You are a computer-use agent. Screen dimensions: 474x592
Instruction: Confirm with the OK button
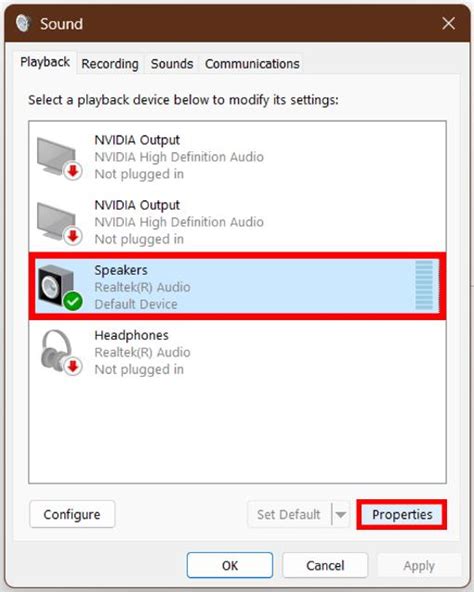[x=230, y=565]
